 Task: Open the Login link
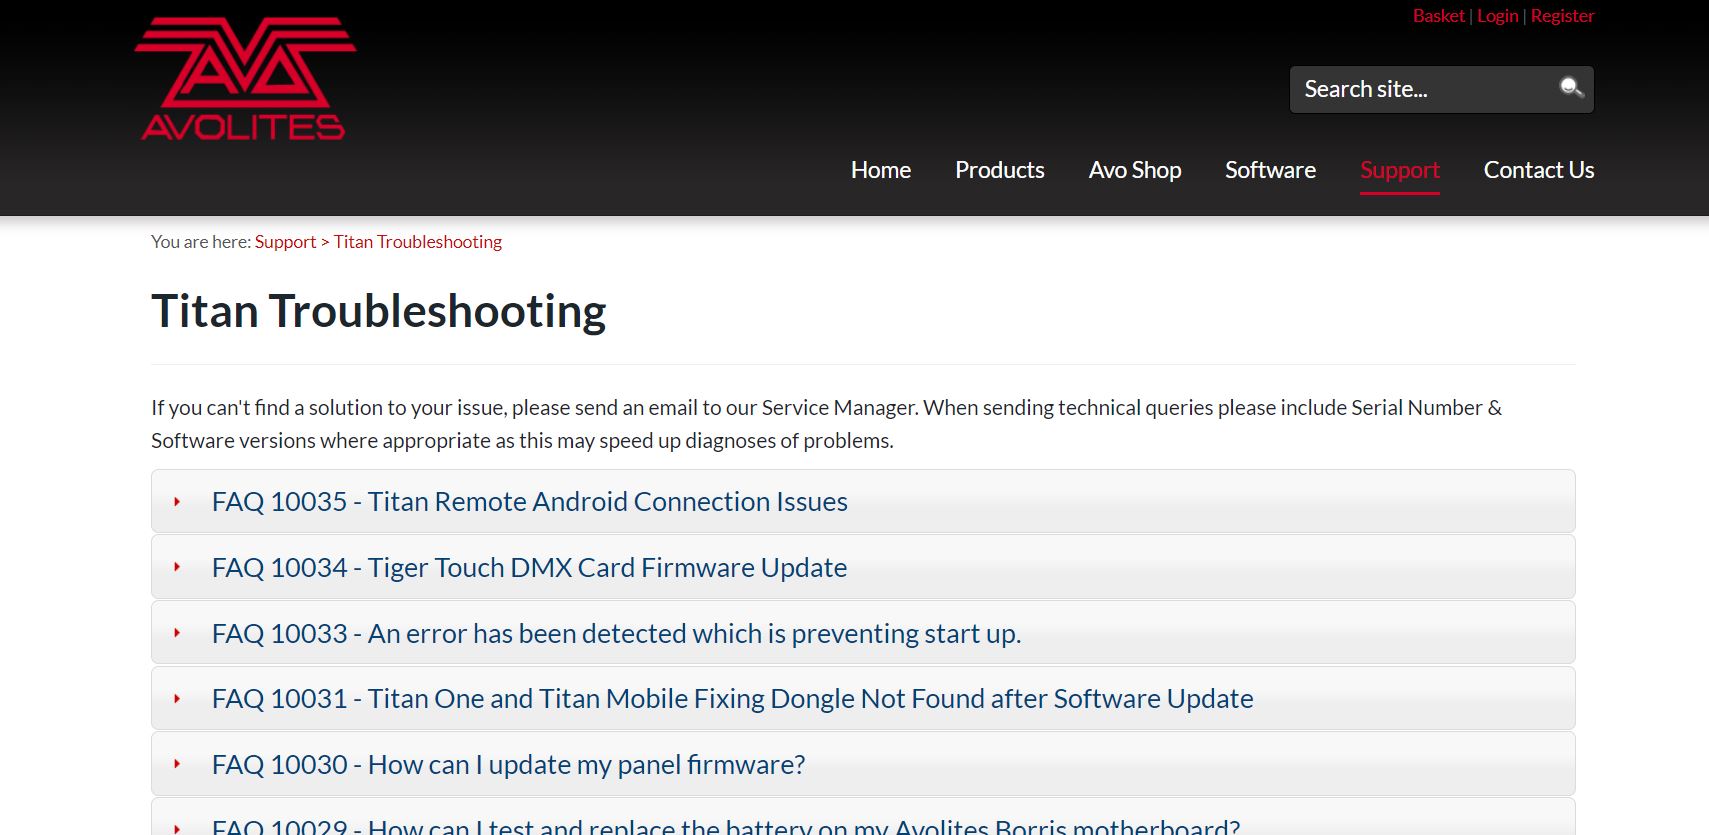coord(1497,16)
